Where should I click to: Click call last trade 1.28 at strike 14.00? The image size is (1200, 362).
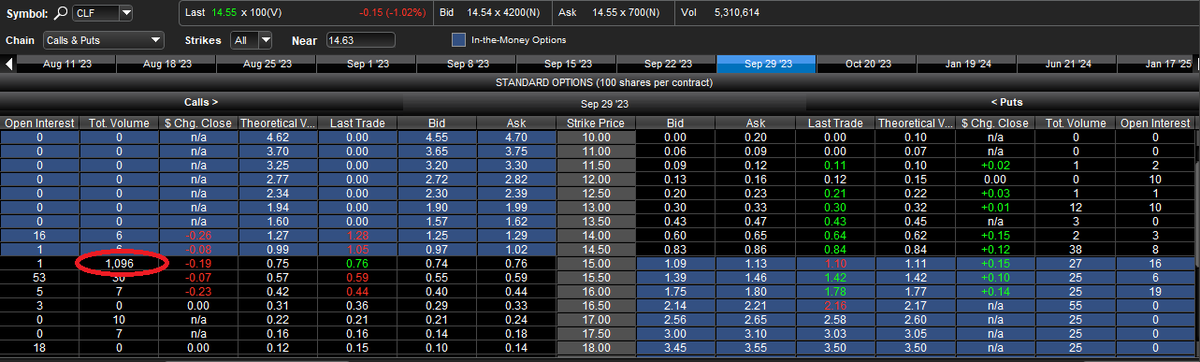click(x=357, y=235)
